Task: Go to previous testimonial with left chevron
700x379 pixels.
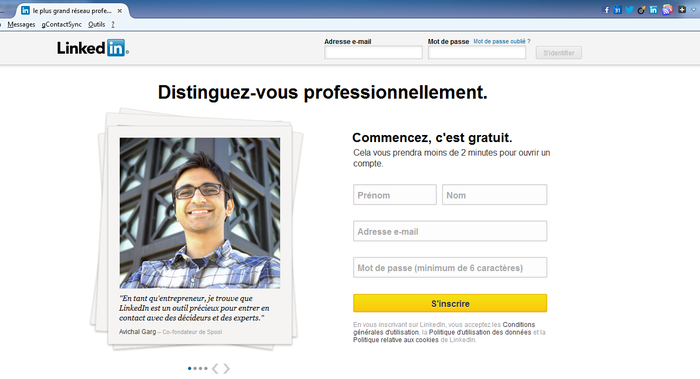Action: (215, 368)
